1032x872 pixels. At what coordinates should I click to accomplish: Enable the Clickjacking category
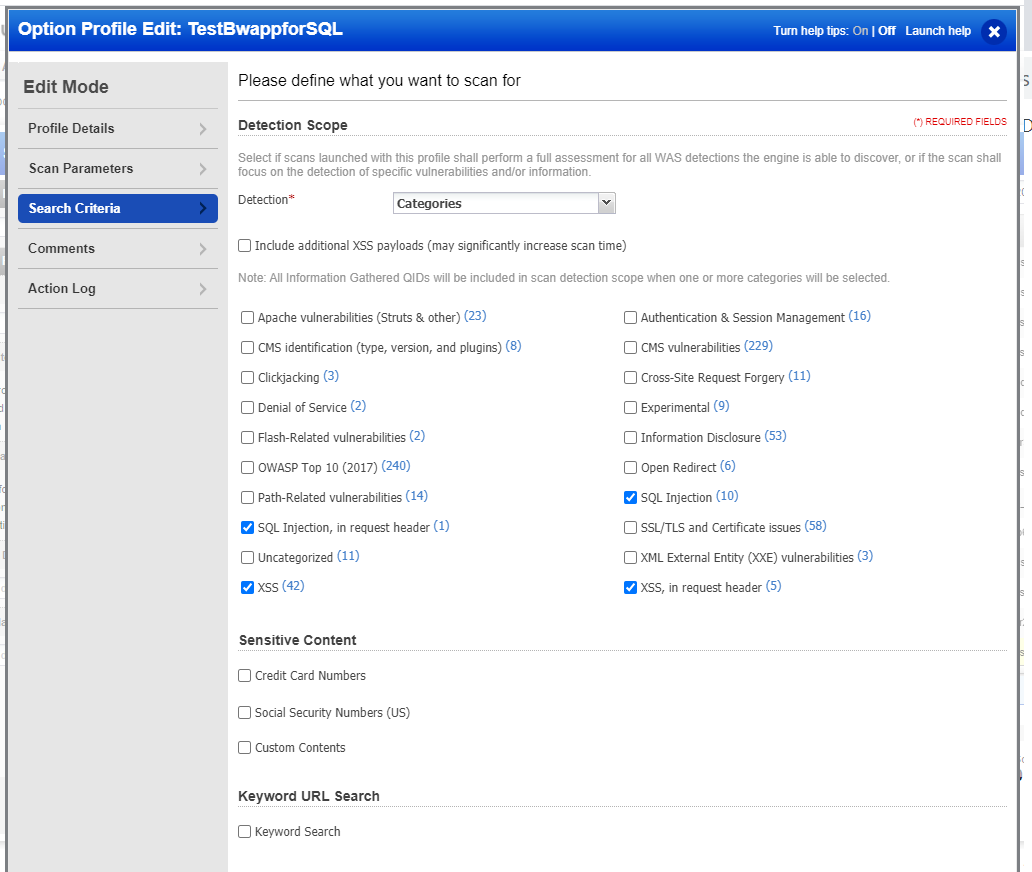pos(247,378)
